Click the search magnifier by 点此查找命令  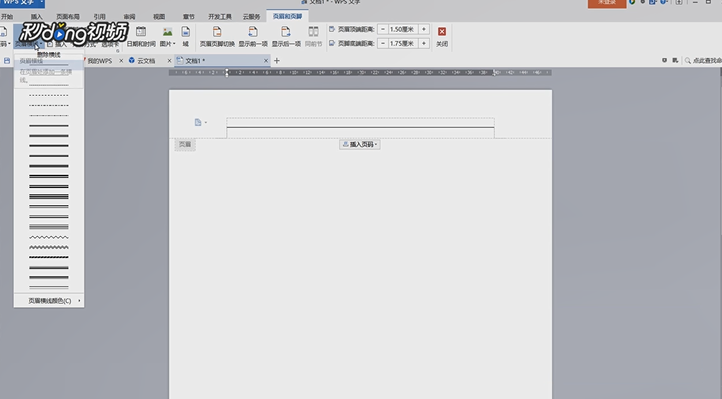click(x=687, y=61)
